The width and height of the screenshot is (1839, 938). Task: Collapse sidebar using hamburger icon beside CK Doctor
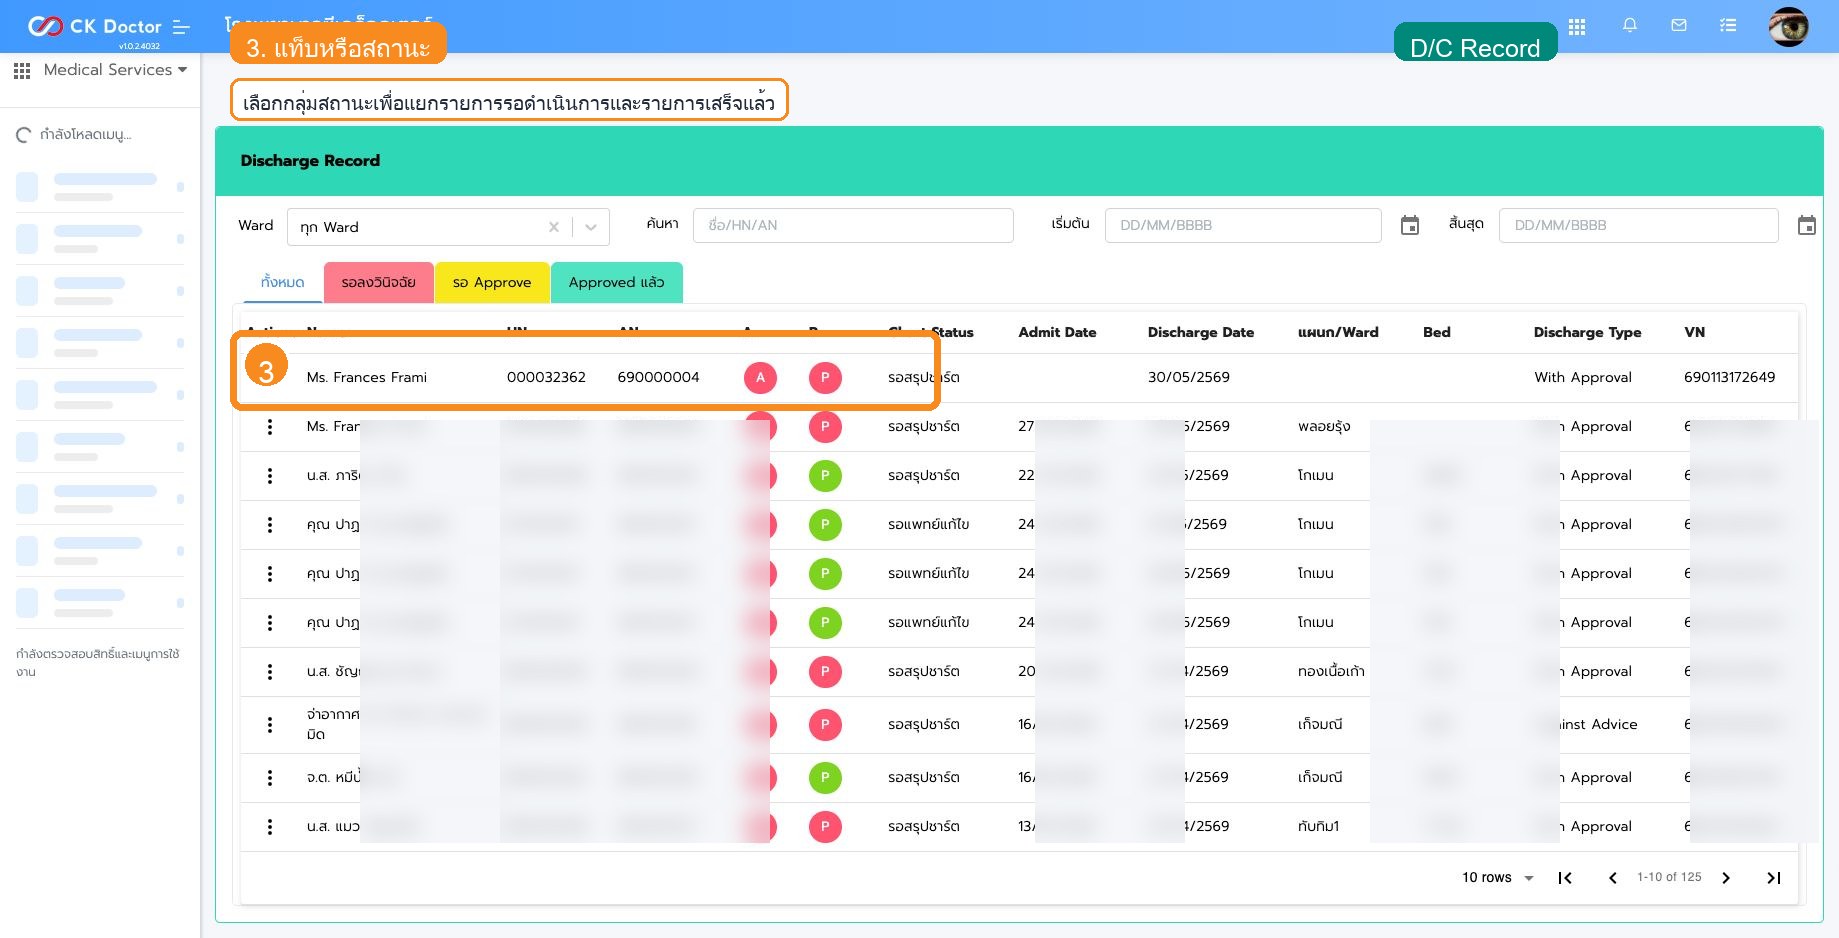click(181, 27)
